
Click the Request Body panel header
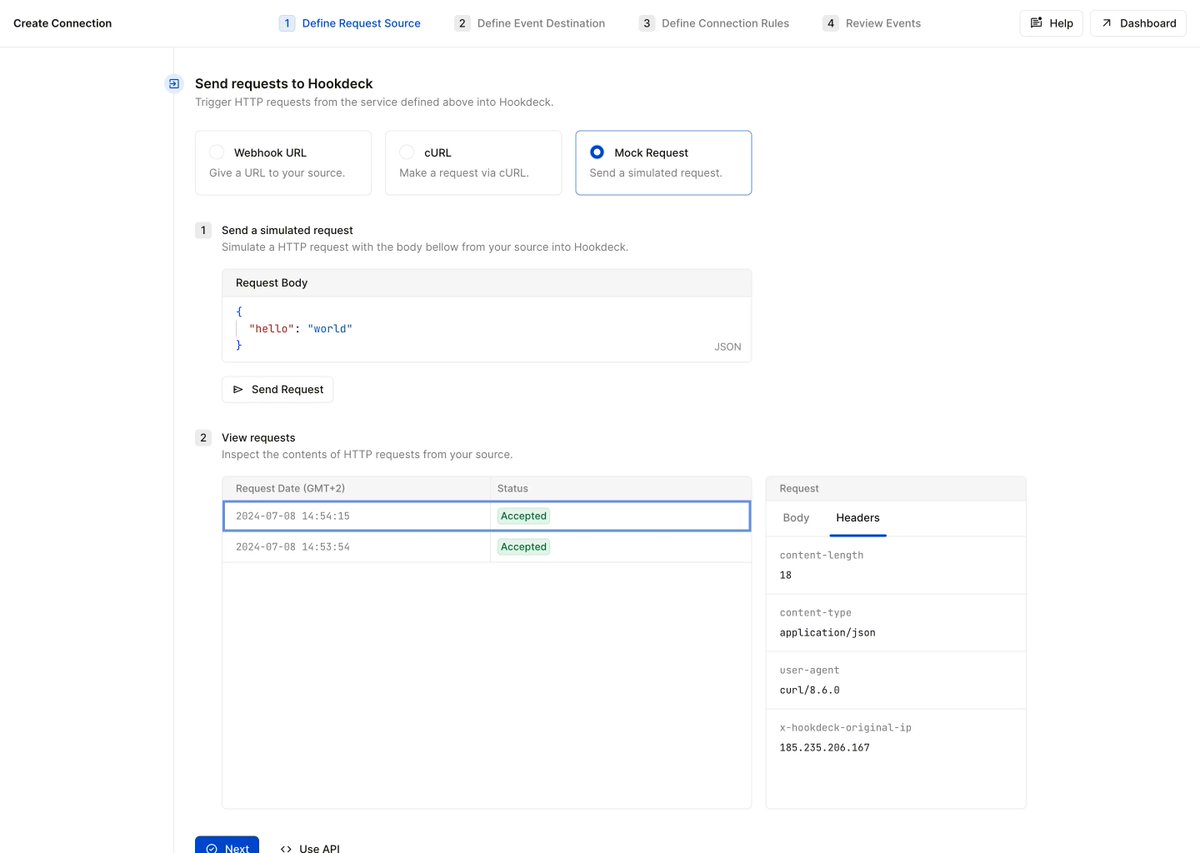coord(486,283)
